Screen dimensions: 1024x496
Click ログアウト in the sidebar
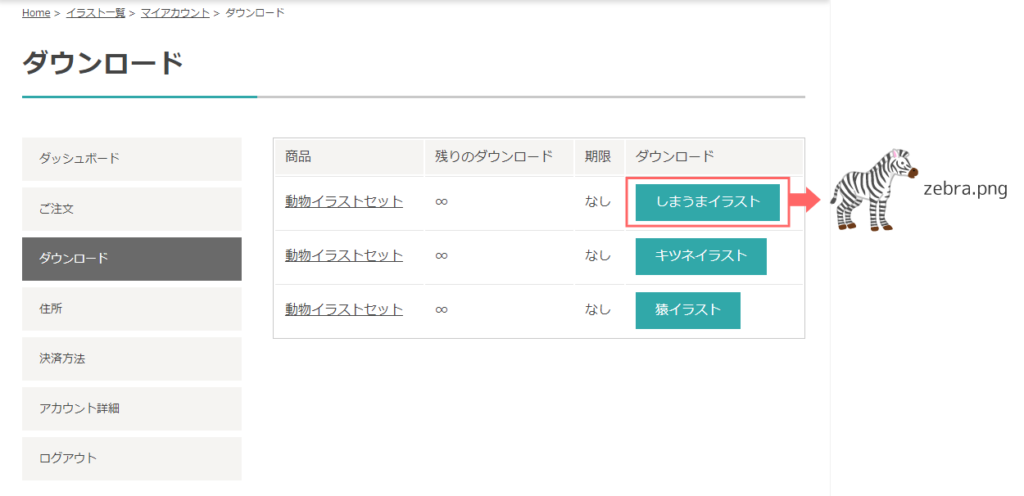[x=132, y=458]
